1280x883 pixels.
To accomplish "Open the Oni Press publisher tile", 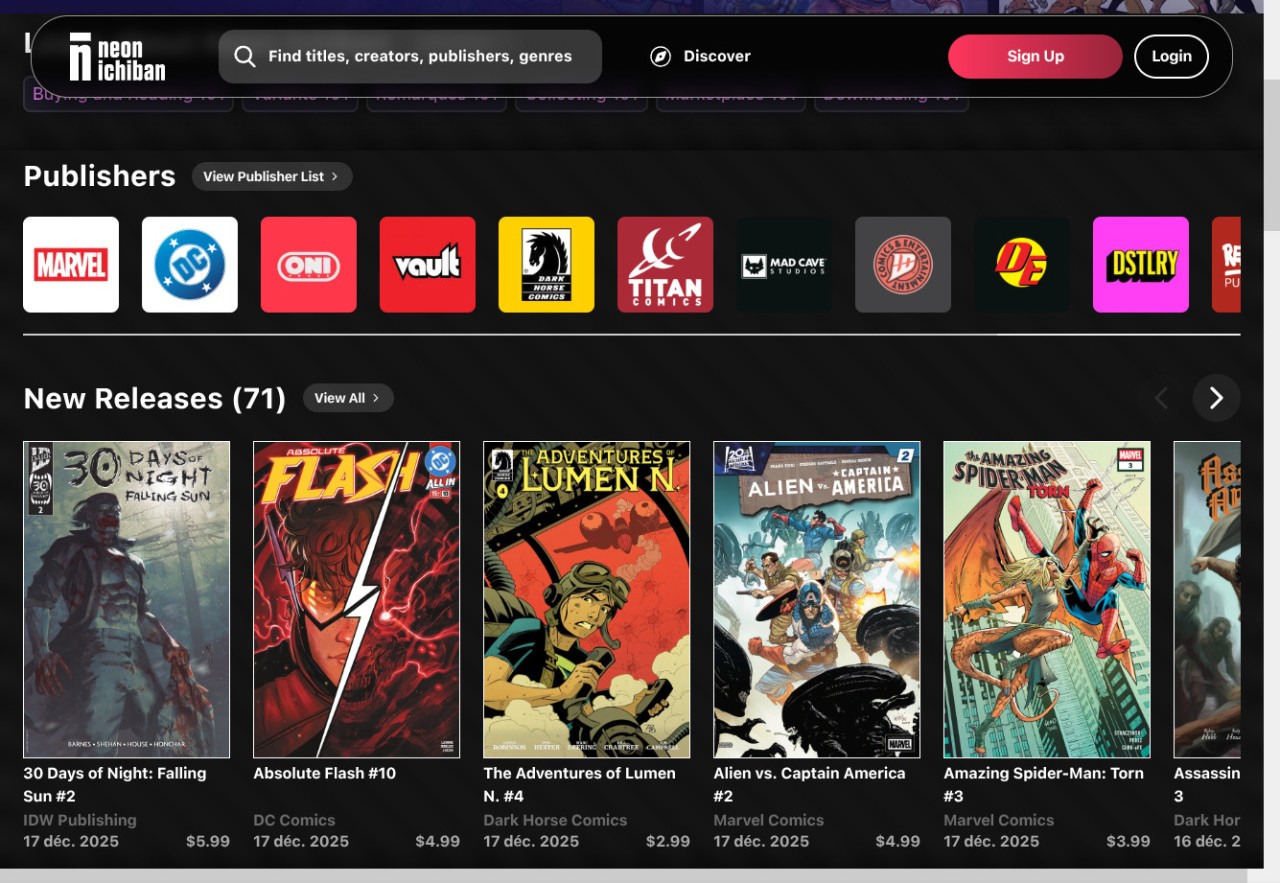I will 308,265.
